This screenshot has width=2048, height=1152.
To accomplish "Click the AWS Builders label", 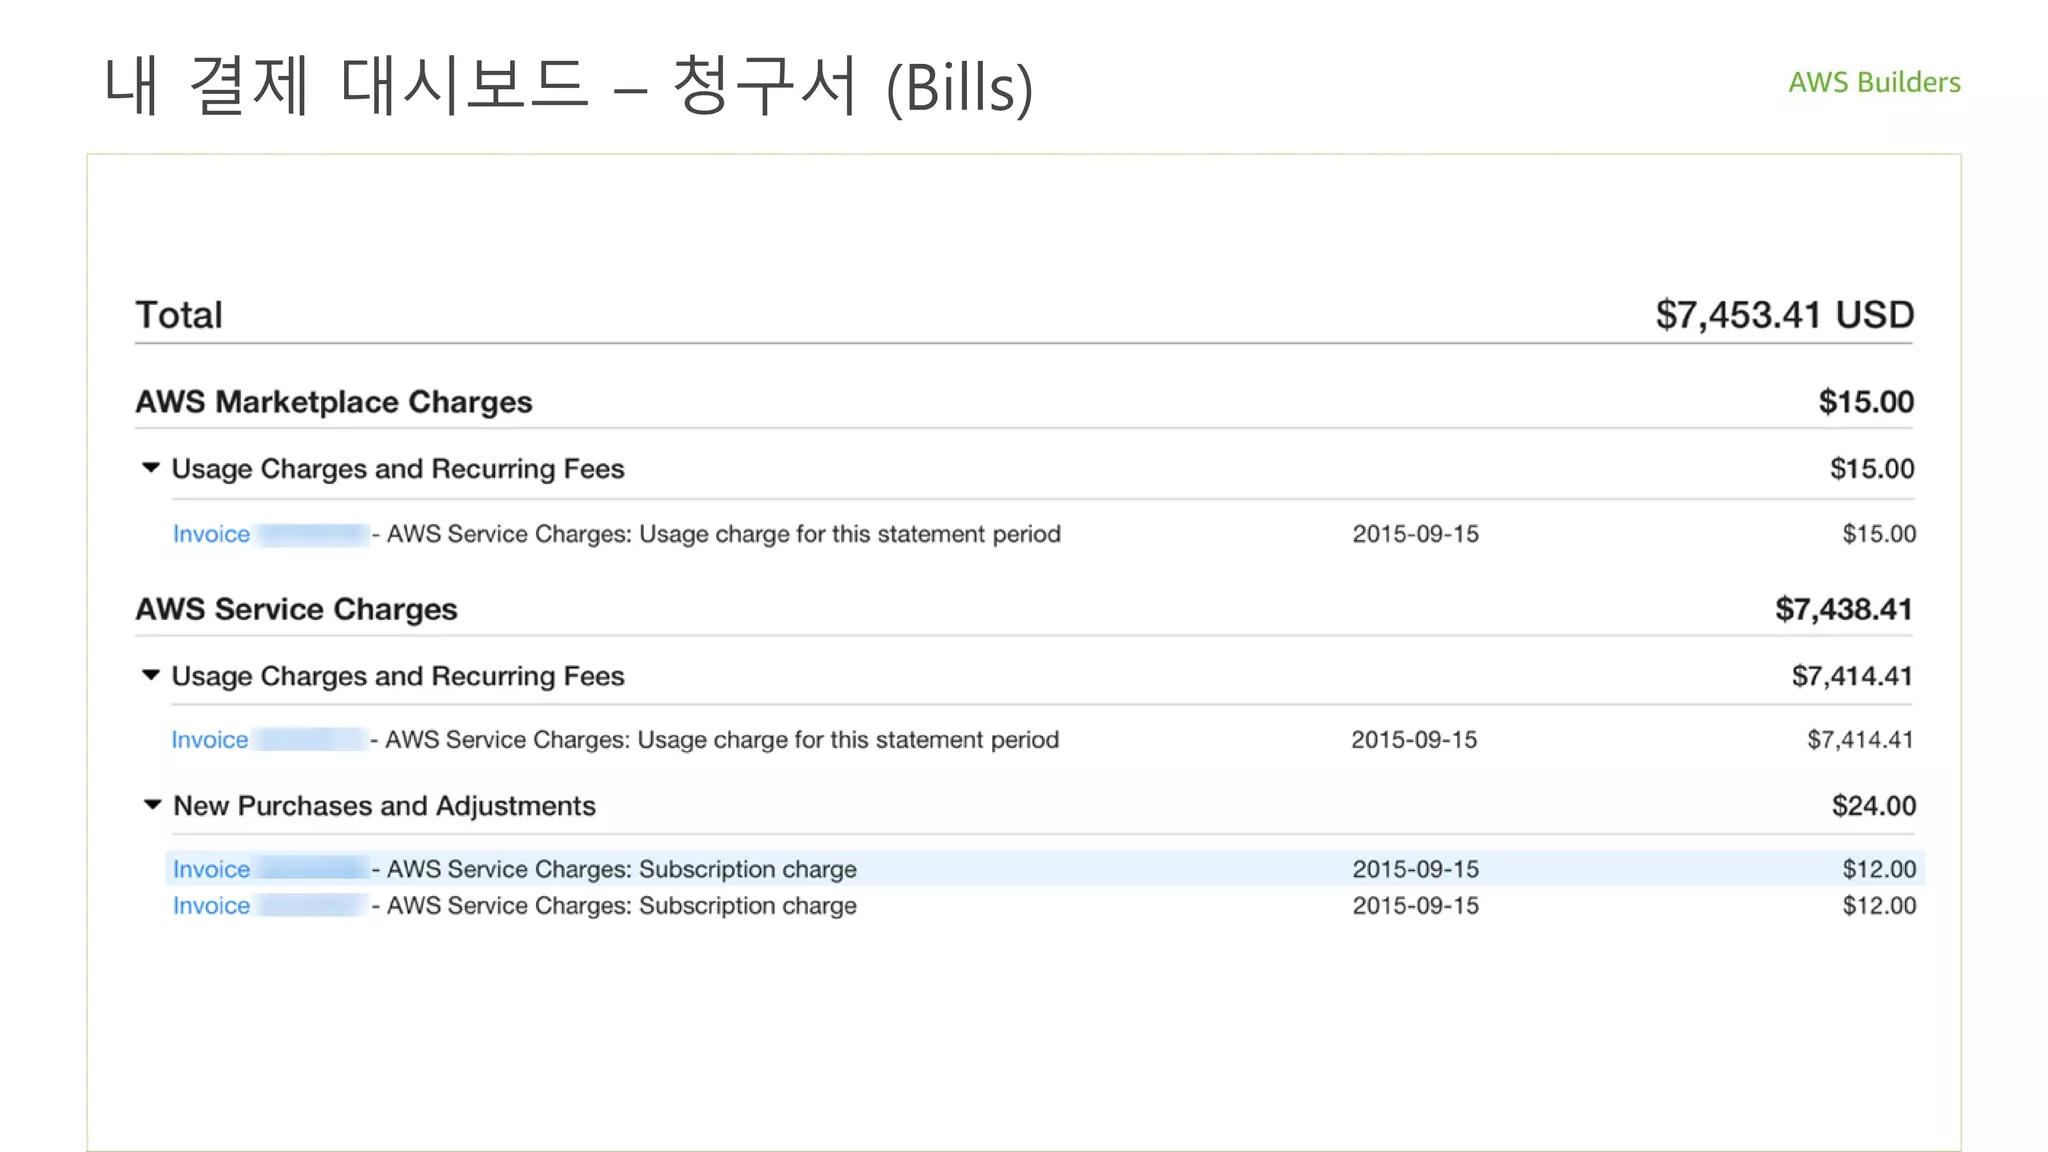I will pos(1874,82).
